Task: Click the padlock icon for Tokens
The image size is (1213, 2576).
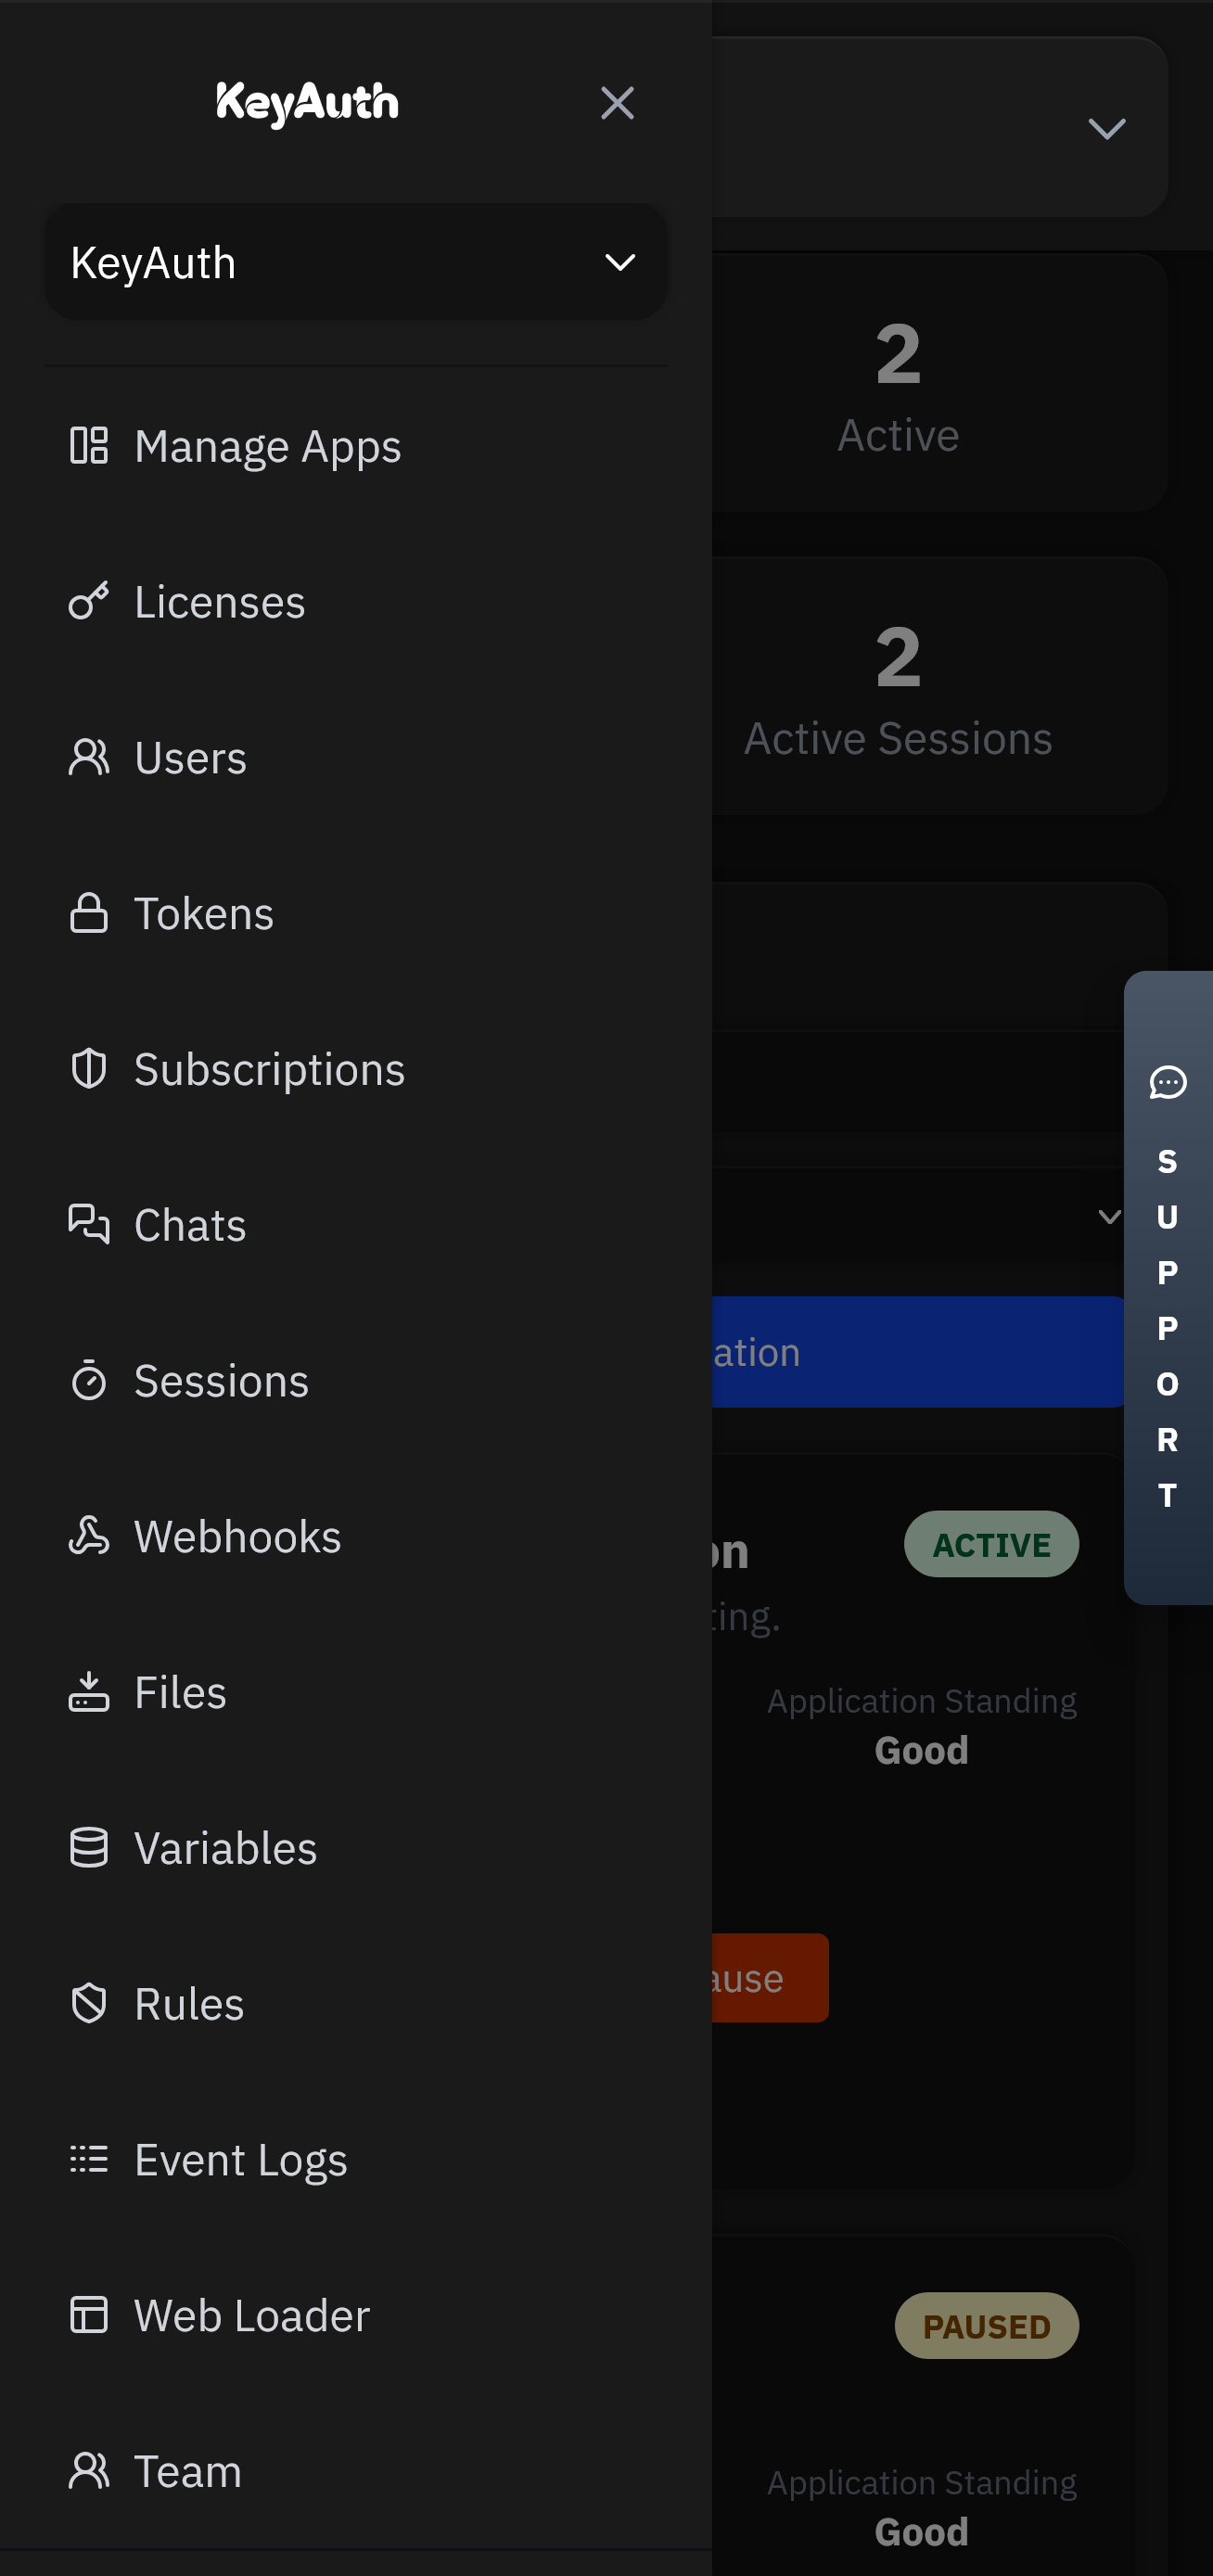Action: click(x=89, y=913)
